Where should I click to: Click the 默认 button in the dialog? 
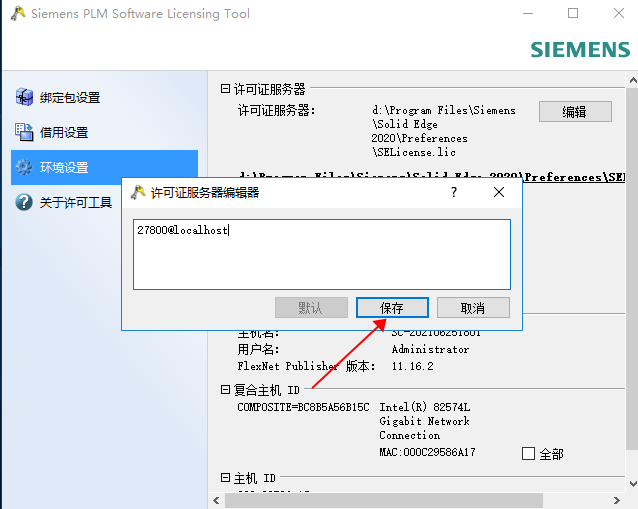pos(311,307)
